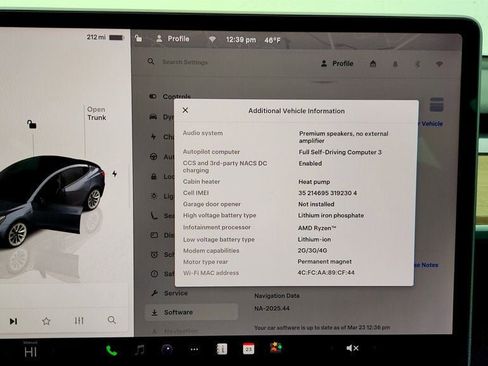The height and width of the screenshot is (366, 488).
Task: Tap the Vehicle link behind the dialog
Action: pyautogui.click(x=430, y=124)
